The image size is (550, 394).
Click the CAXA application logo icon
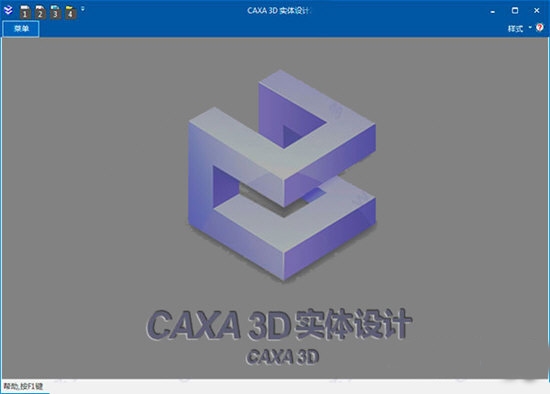[8, 10]
